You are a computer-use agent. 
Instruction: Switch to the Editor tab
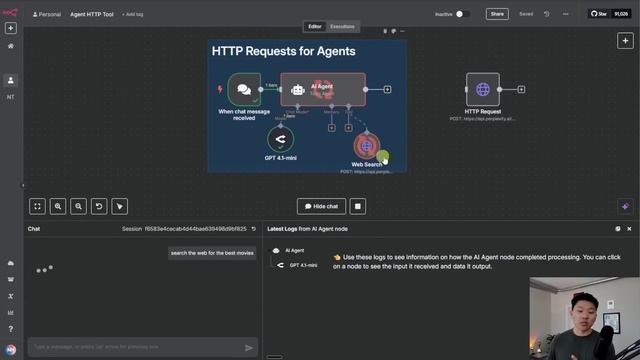coord(315,27)
